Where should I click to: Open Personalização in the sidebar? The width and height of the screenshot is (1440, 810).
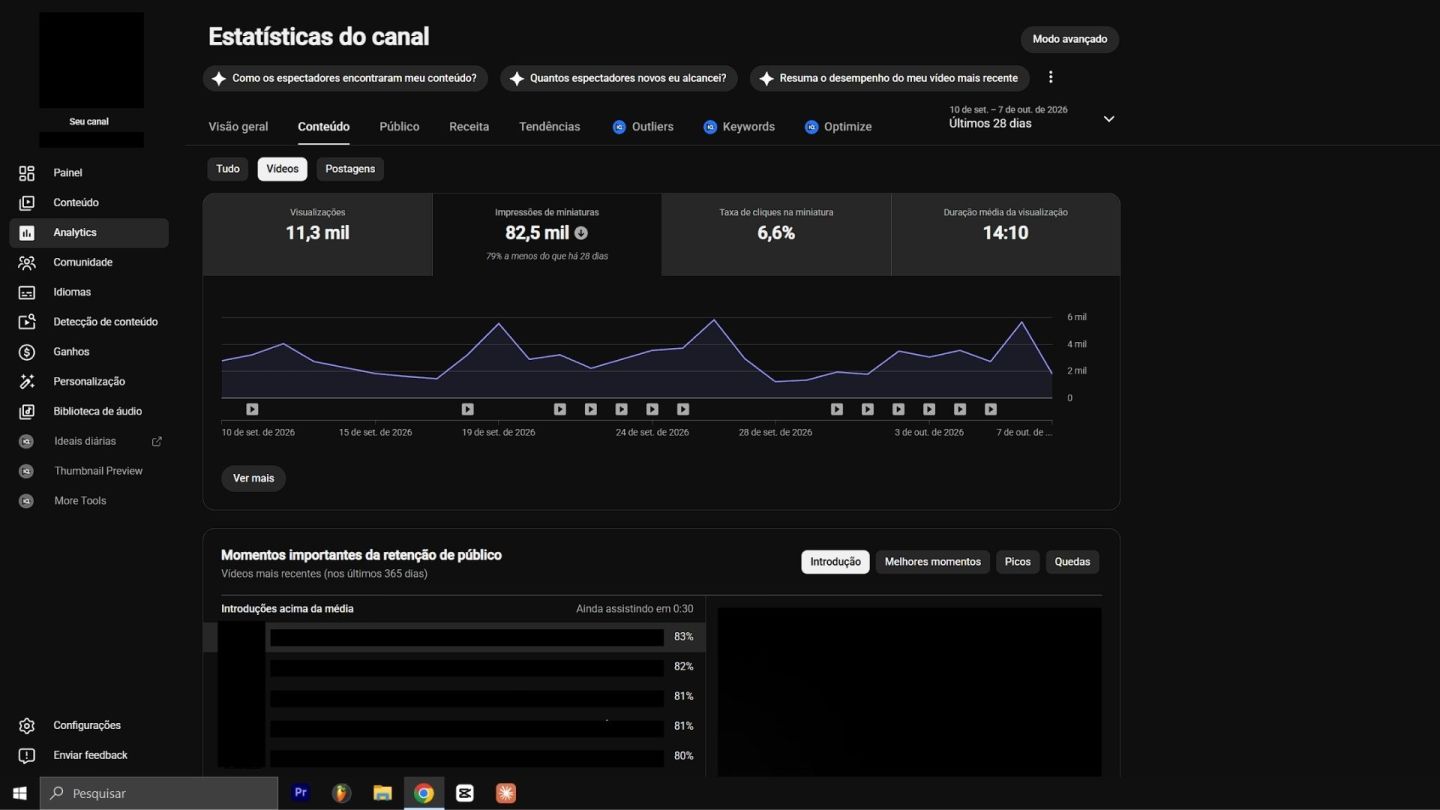coord(88,382)
